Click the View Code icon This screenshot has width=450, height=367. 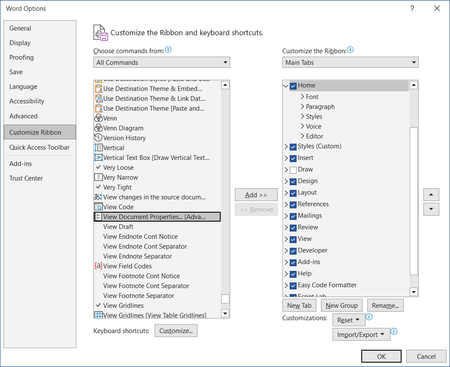[98, 207]
